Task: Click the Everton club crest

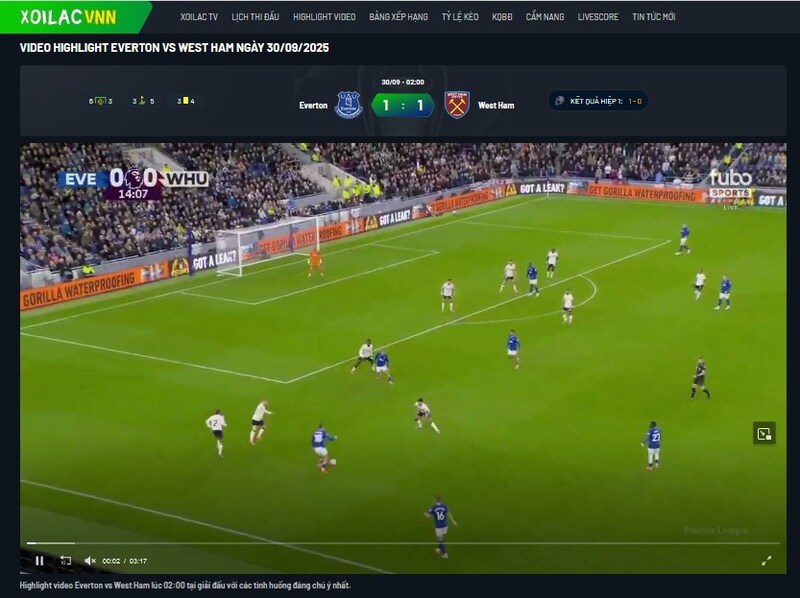Action: 348,105
